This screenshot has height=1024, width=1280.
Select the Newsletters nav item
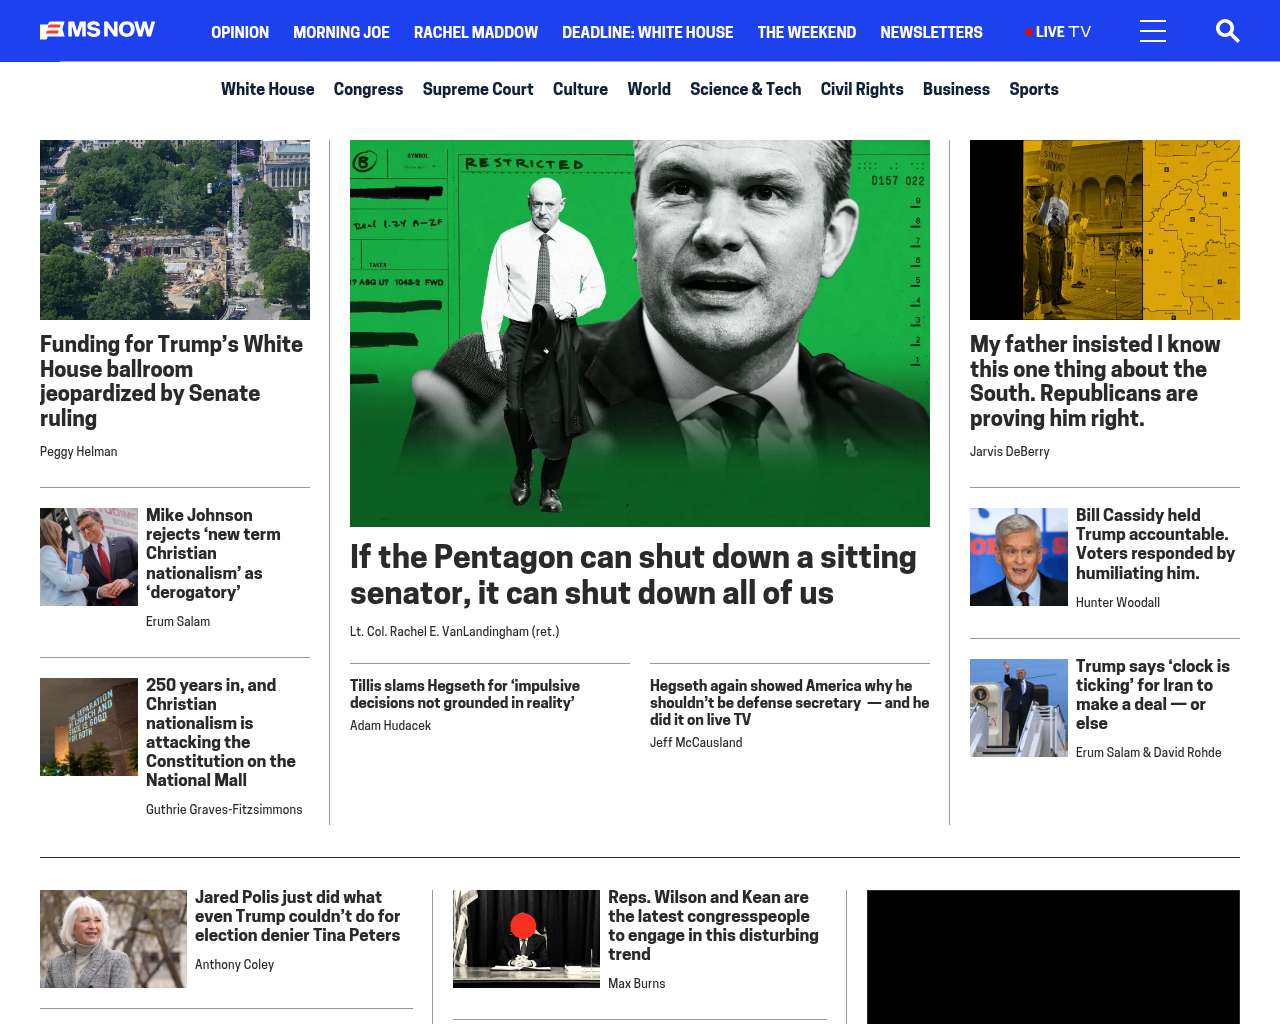931,32
